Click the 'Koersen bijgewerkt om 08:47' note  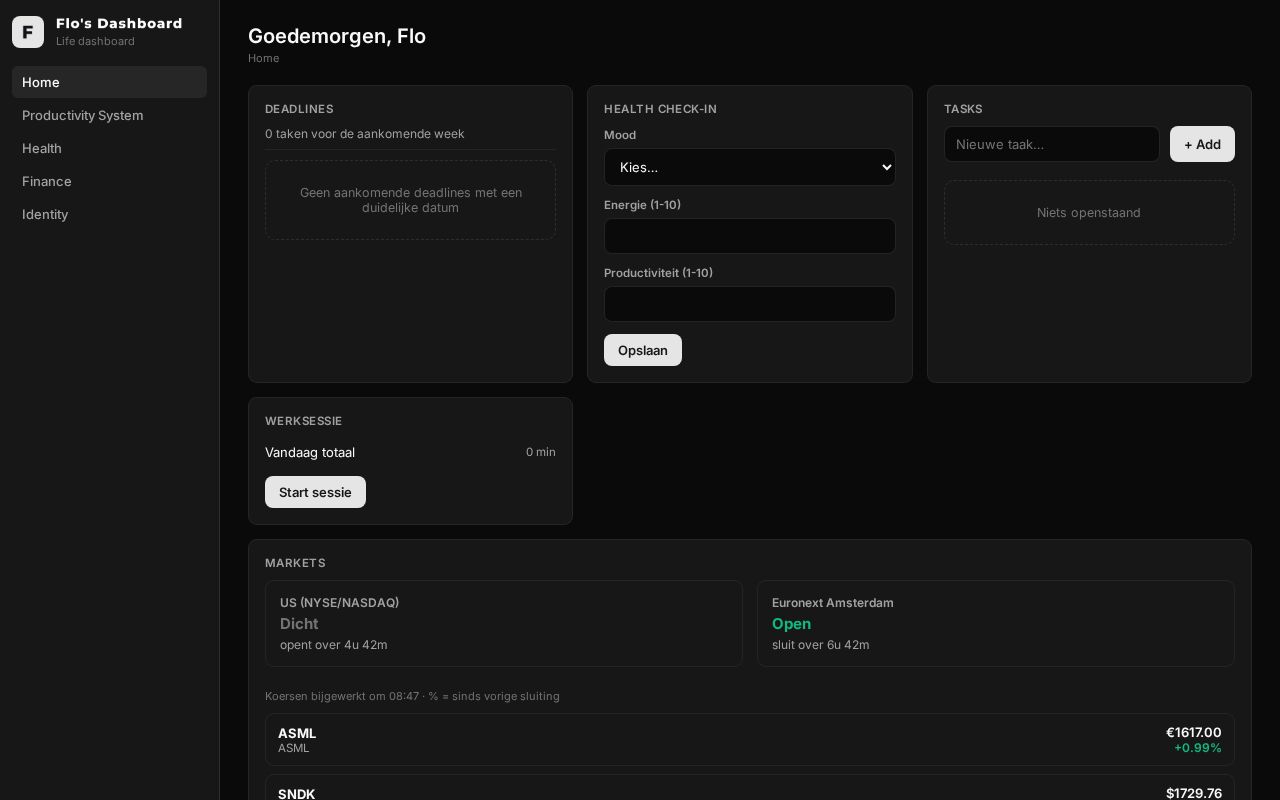click(412, 696)
